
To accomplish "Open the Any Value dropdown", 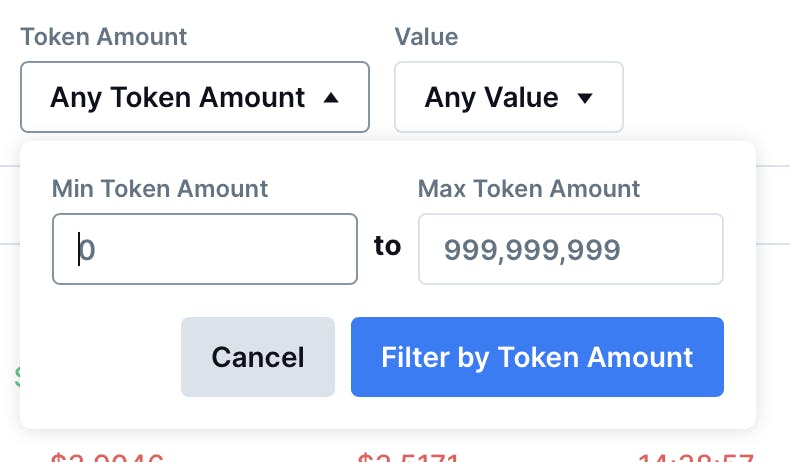I will (509, 97).
